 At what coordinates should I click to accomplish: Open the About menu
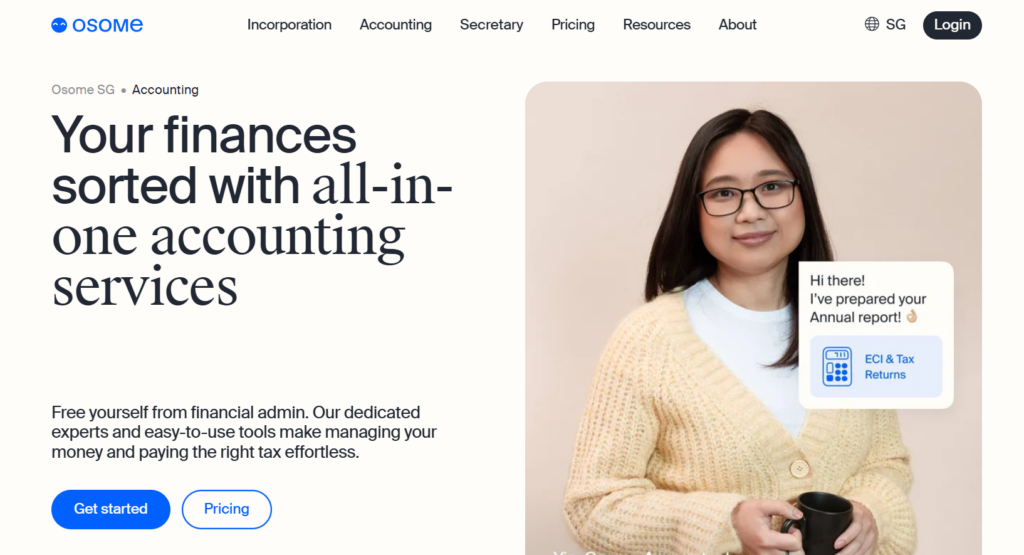[x=737, y=25]
